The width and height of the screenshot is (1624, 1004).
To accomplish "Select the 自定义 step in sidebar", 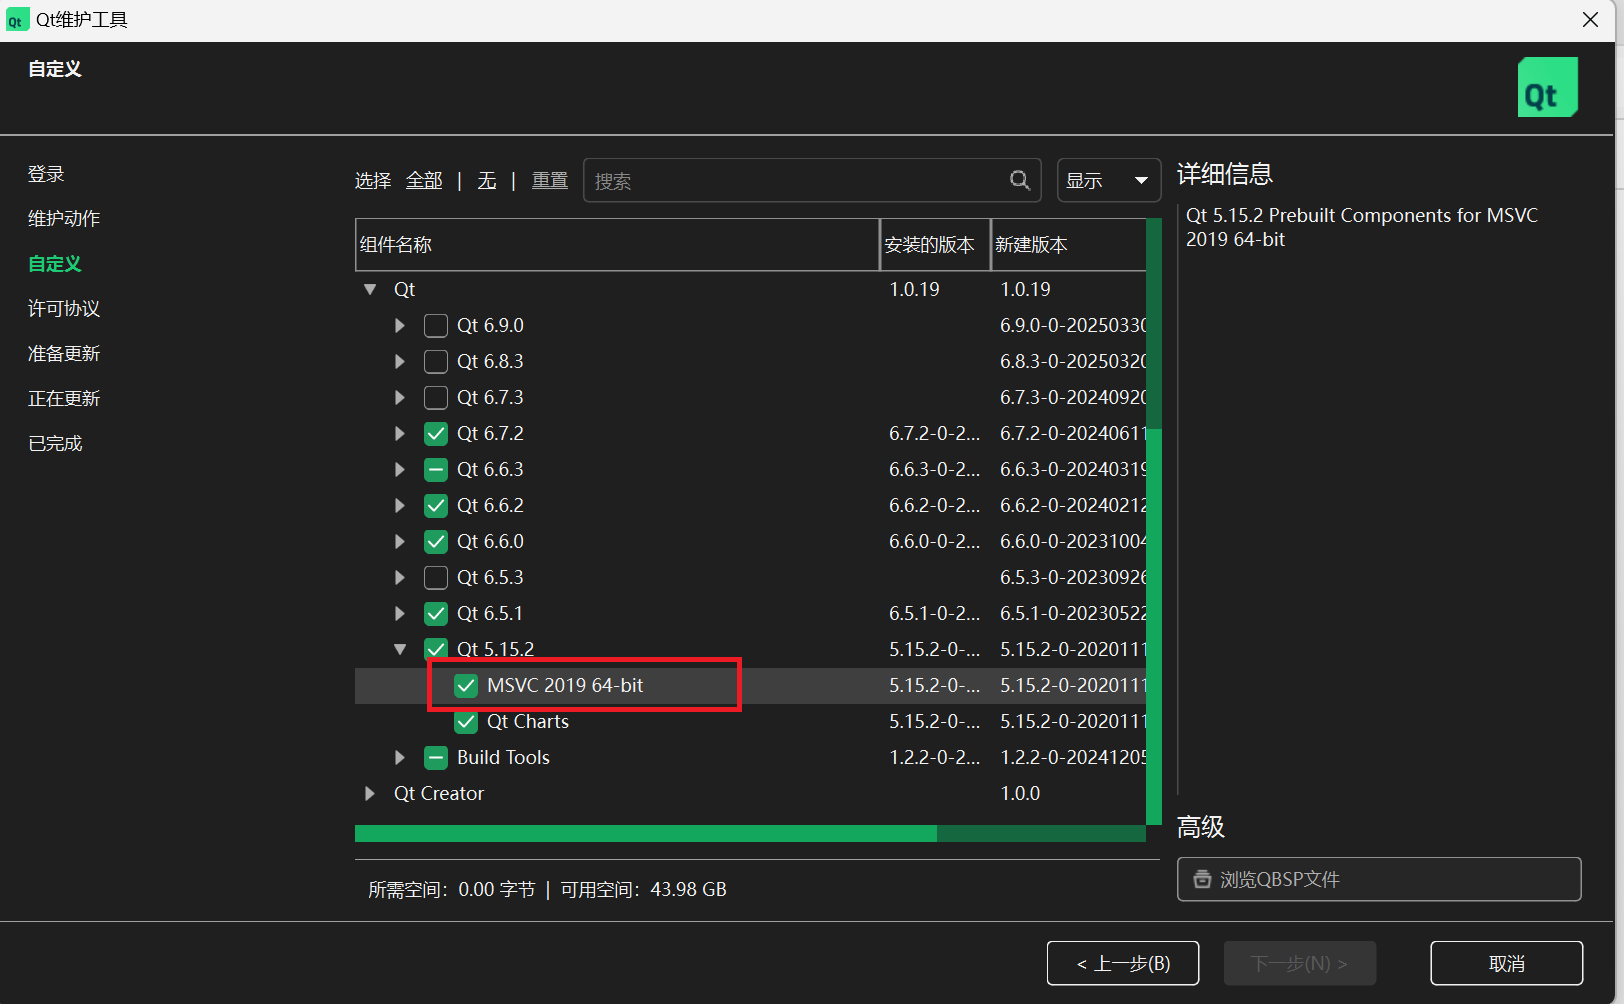I will pos(55,264).
